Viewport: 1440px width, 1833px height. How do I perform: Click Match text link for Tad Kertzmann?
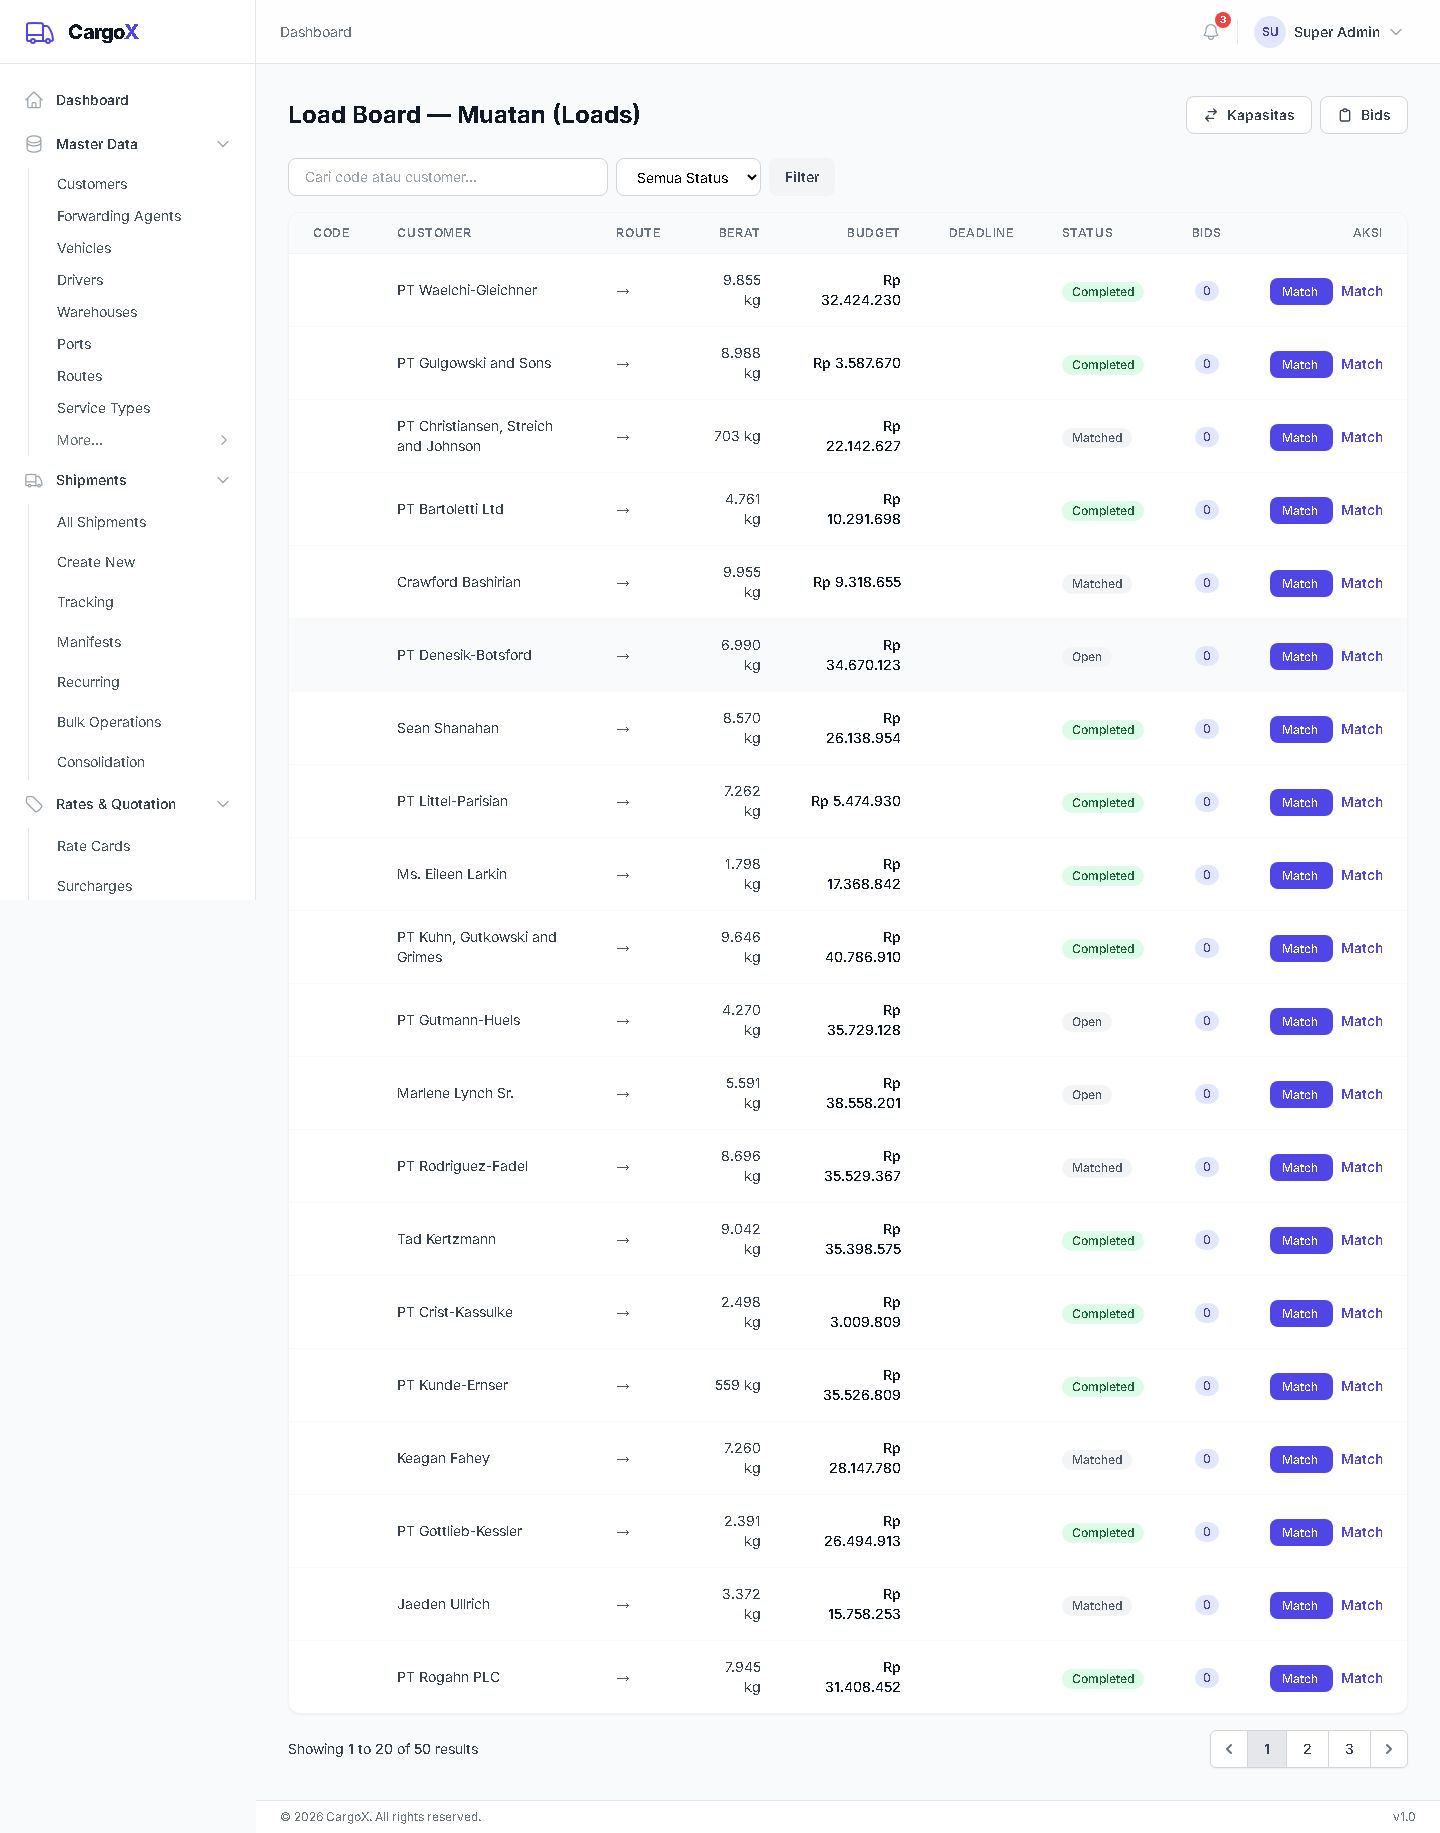click(x=1362, y=1240)
